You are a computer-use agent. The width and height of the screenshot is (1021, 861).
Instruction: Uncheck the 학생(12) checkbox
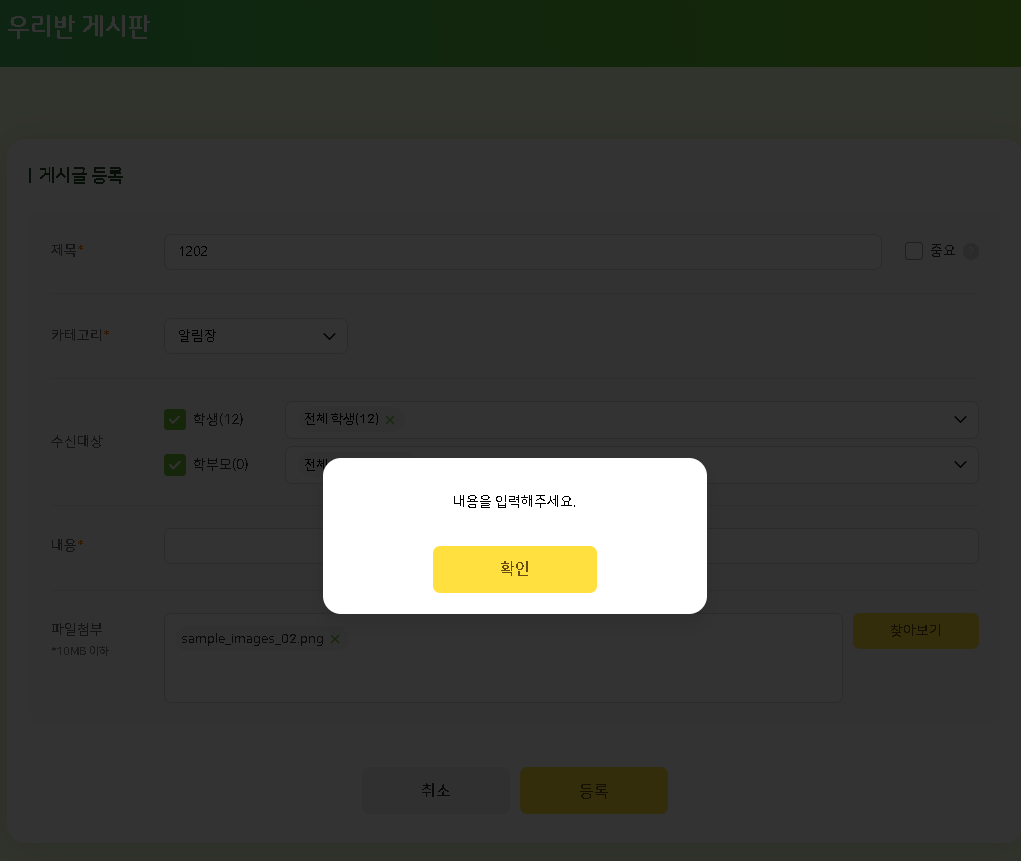click(175, 419)
